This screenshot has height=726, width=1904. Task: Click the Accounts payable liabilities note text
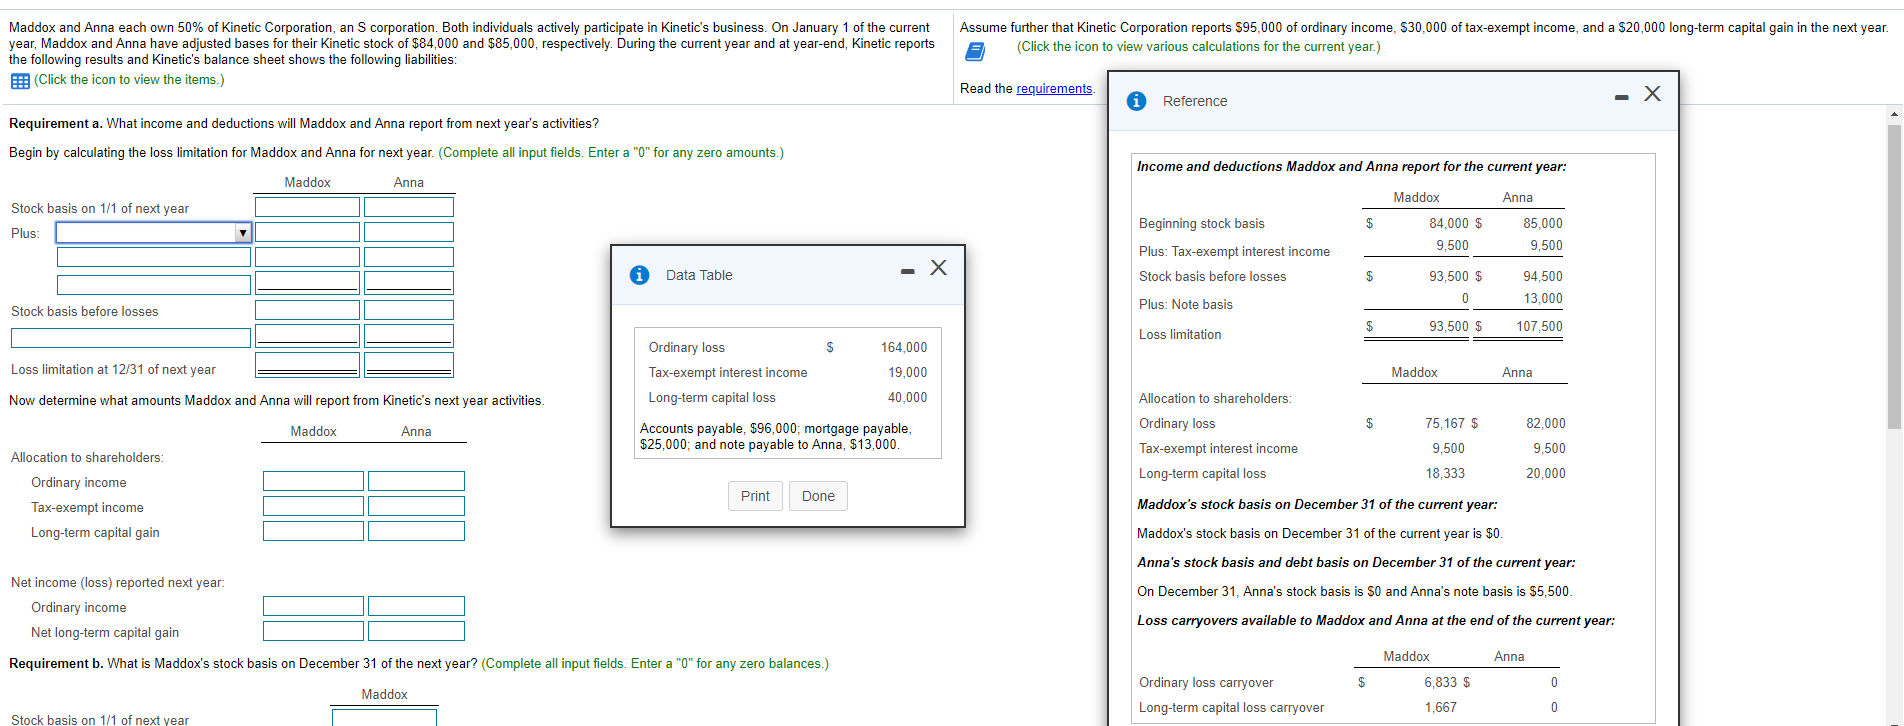click(776, 437)
